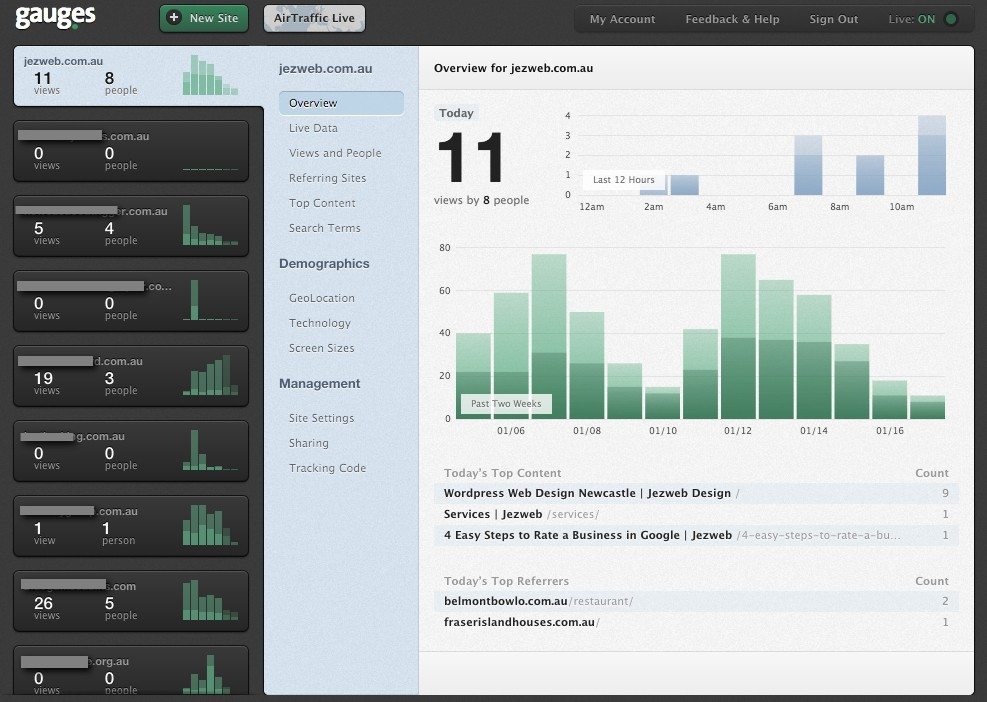Go to Referring Sites

[327, 178]
